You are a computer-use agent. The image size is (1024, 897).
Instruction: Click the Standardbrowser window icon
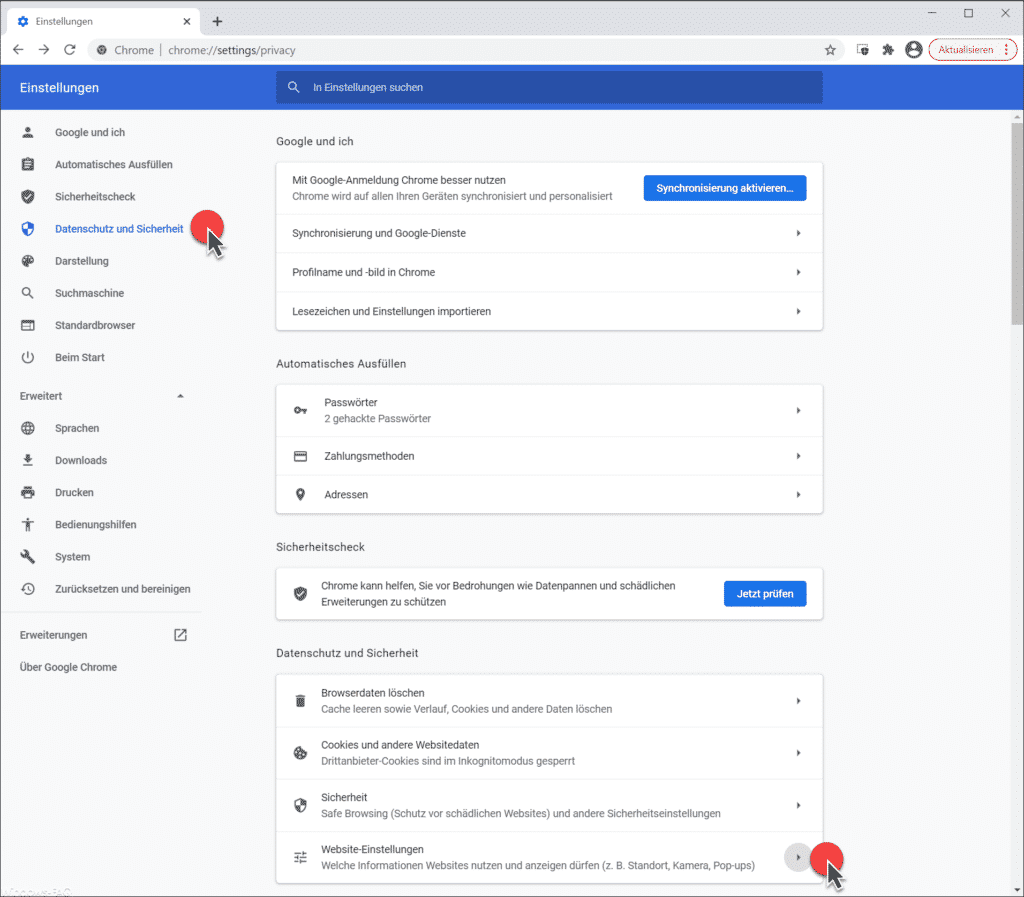(27, 325)
